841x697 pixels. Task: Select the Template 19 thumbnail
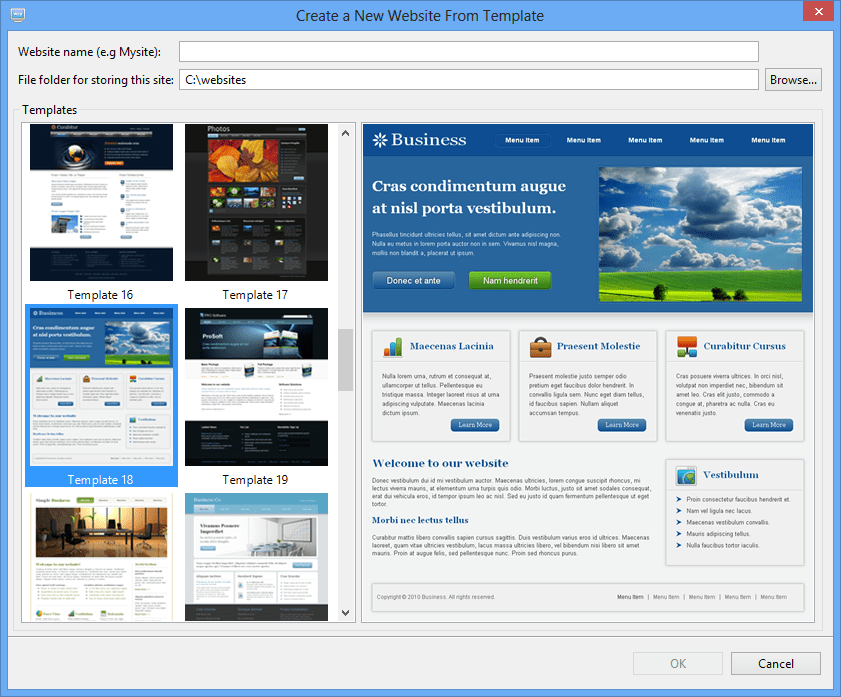click(256, 385)
